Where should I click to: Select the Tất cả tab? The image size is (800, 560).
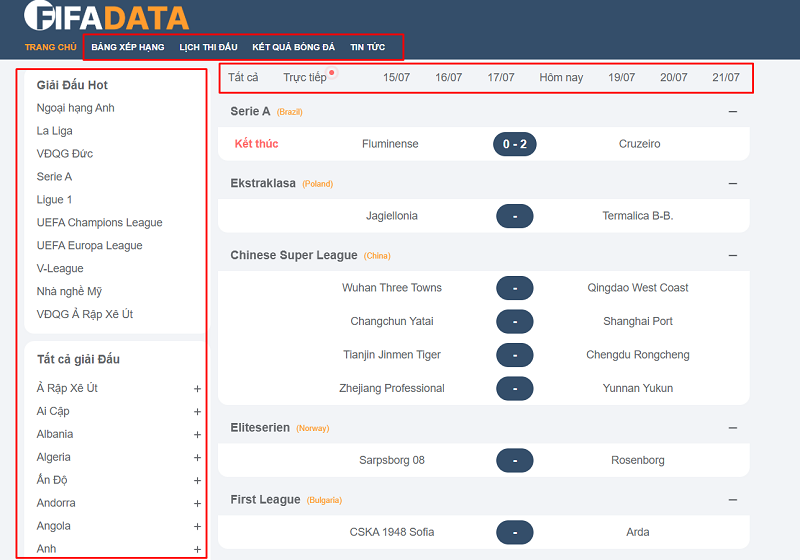tap(243, 78)
